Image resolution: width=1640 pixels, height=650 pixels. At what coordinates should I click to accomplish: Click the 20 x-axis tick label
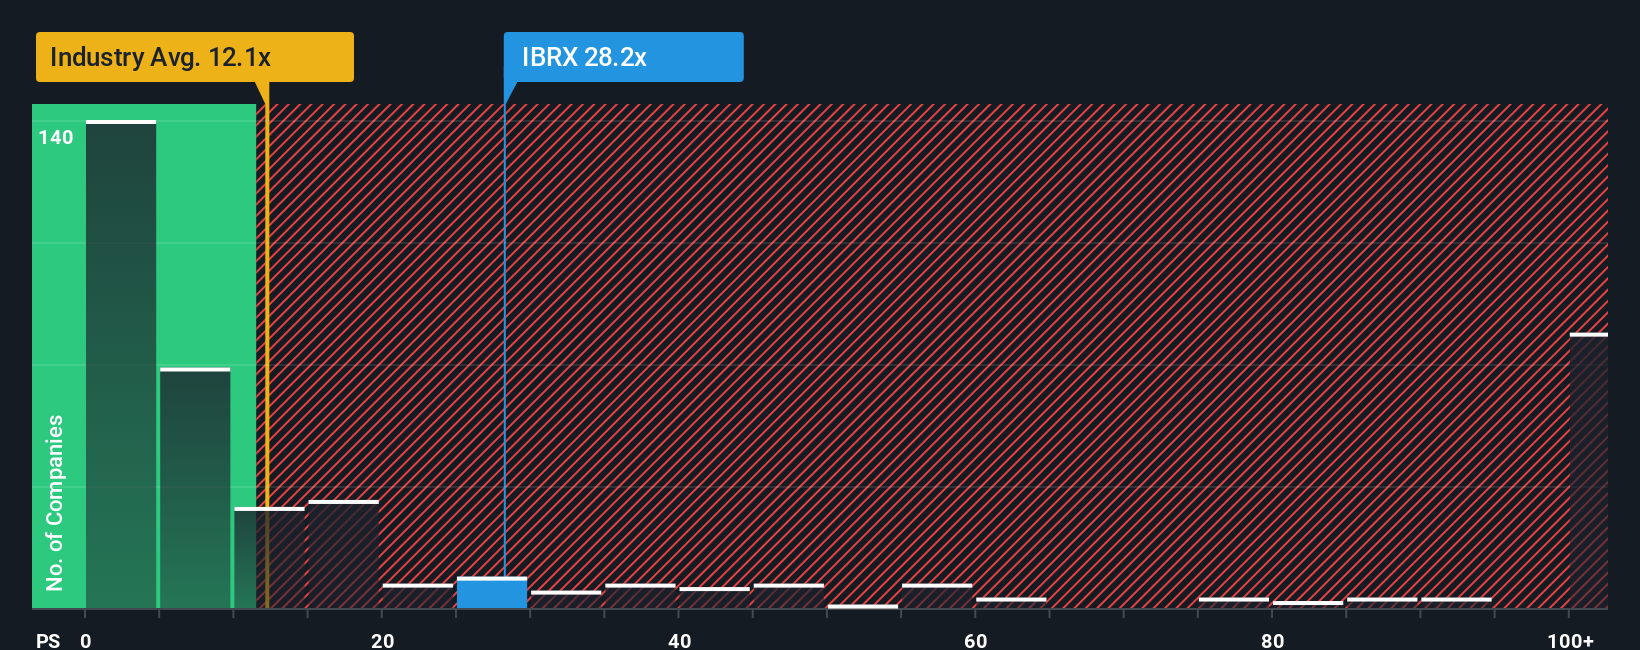(x=383, y=640)
